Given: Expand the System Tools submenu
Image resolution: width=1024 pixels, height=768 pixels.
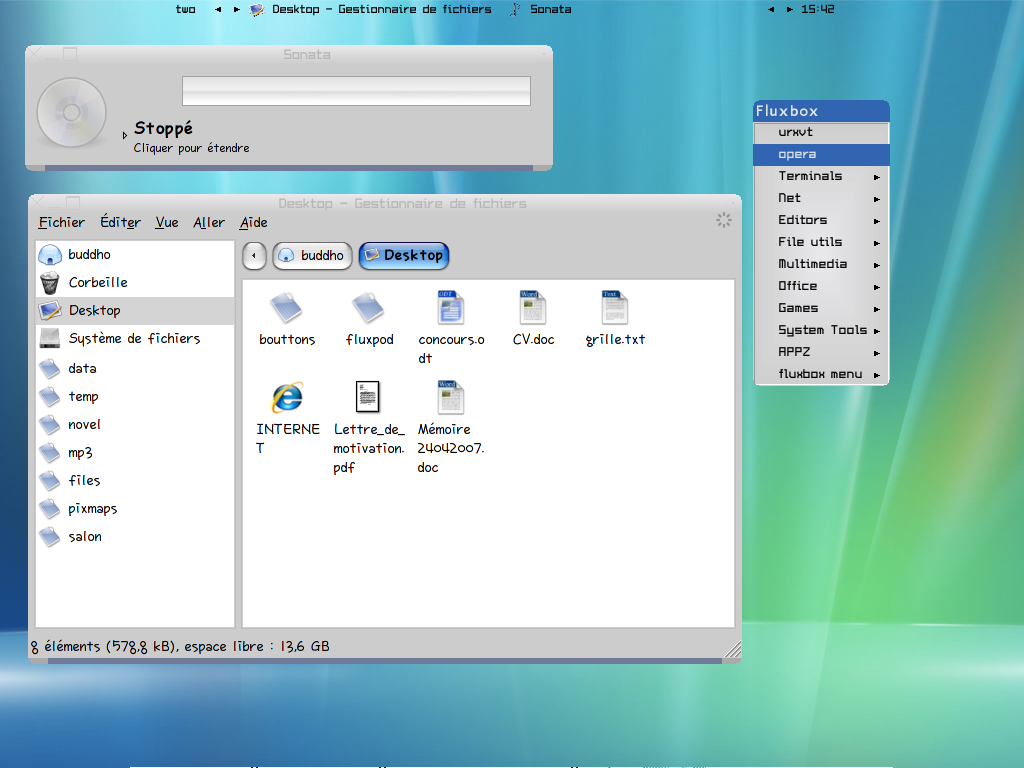Looking at the screenshot, I should click(877, 331).
